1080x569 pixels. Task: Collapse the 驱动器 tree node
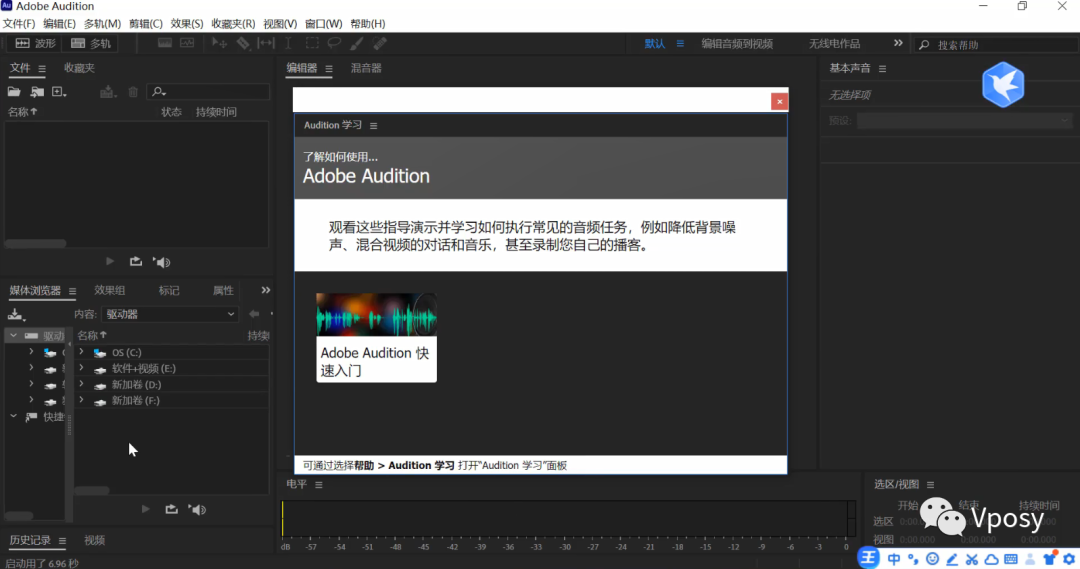[14, 335]
